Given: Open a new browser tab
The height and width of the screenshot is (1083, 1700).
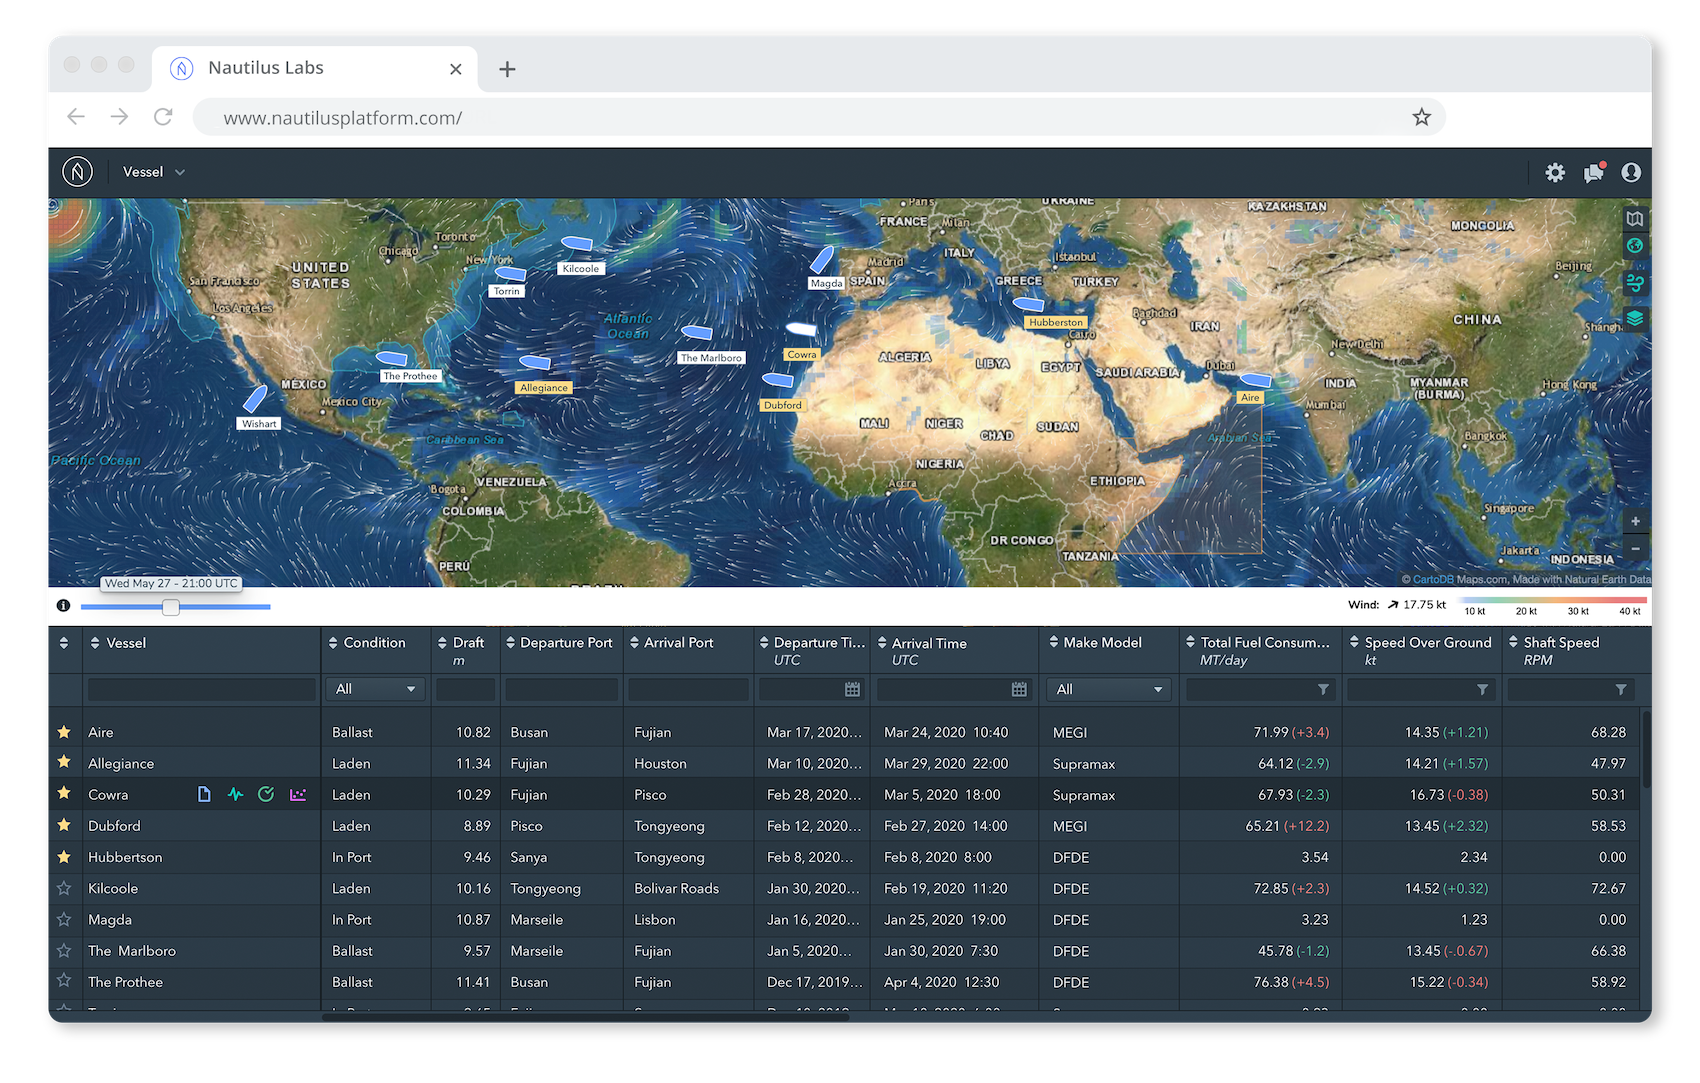Looking at the screenshot, I should tap(507, 69).
